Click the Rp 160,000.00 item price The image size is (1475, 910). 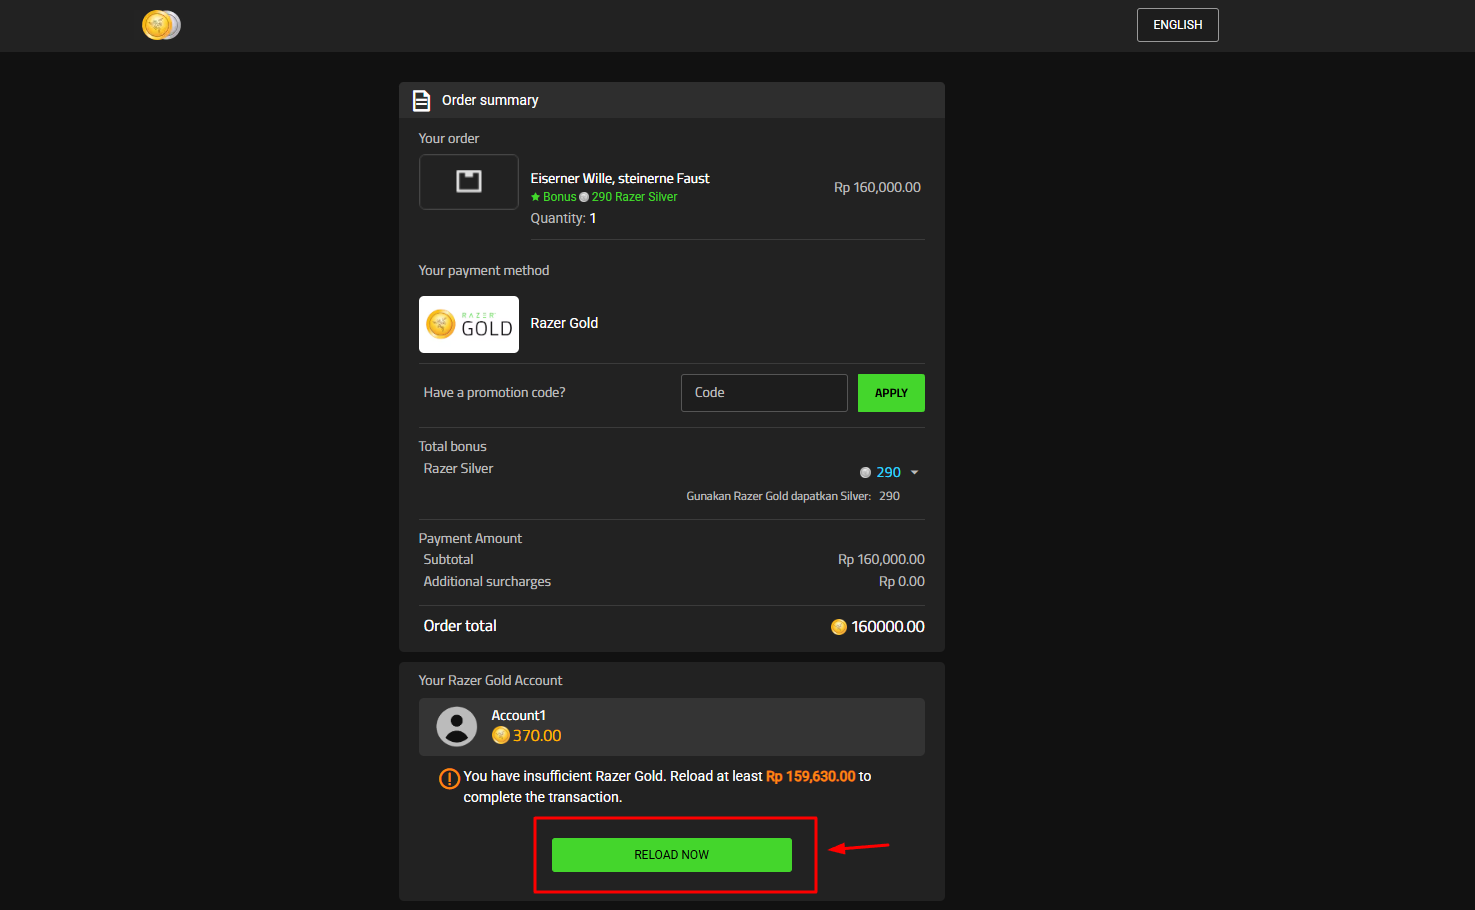877,187
